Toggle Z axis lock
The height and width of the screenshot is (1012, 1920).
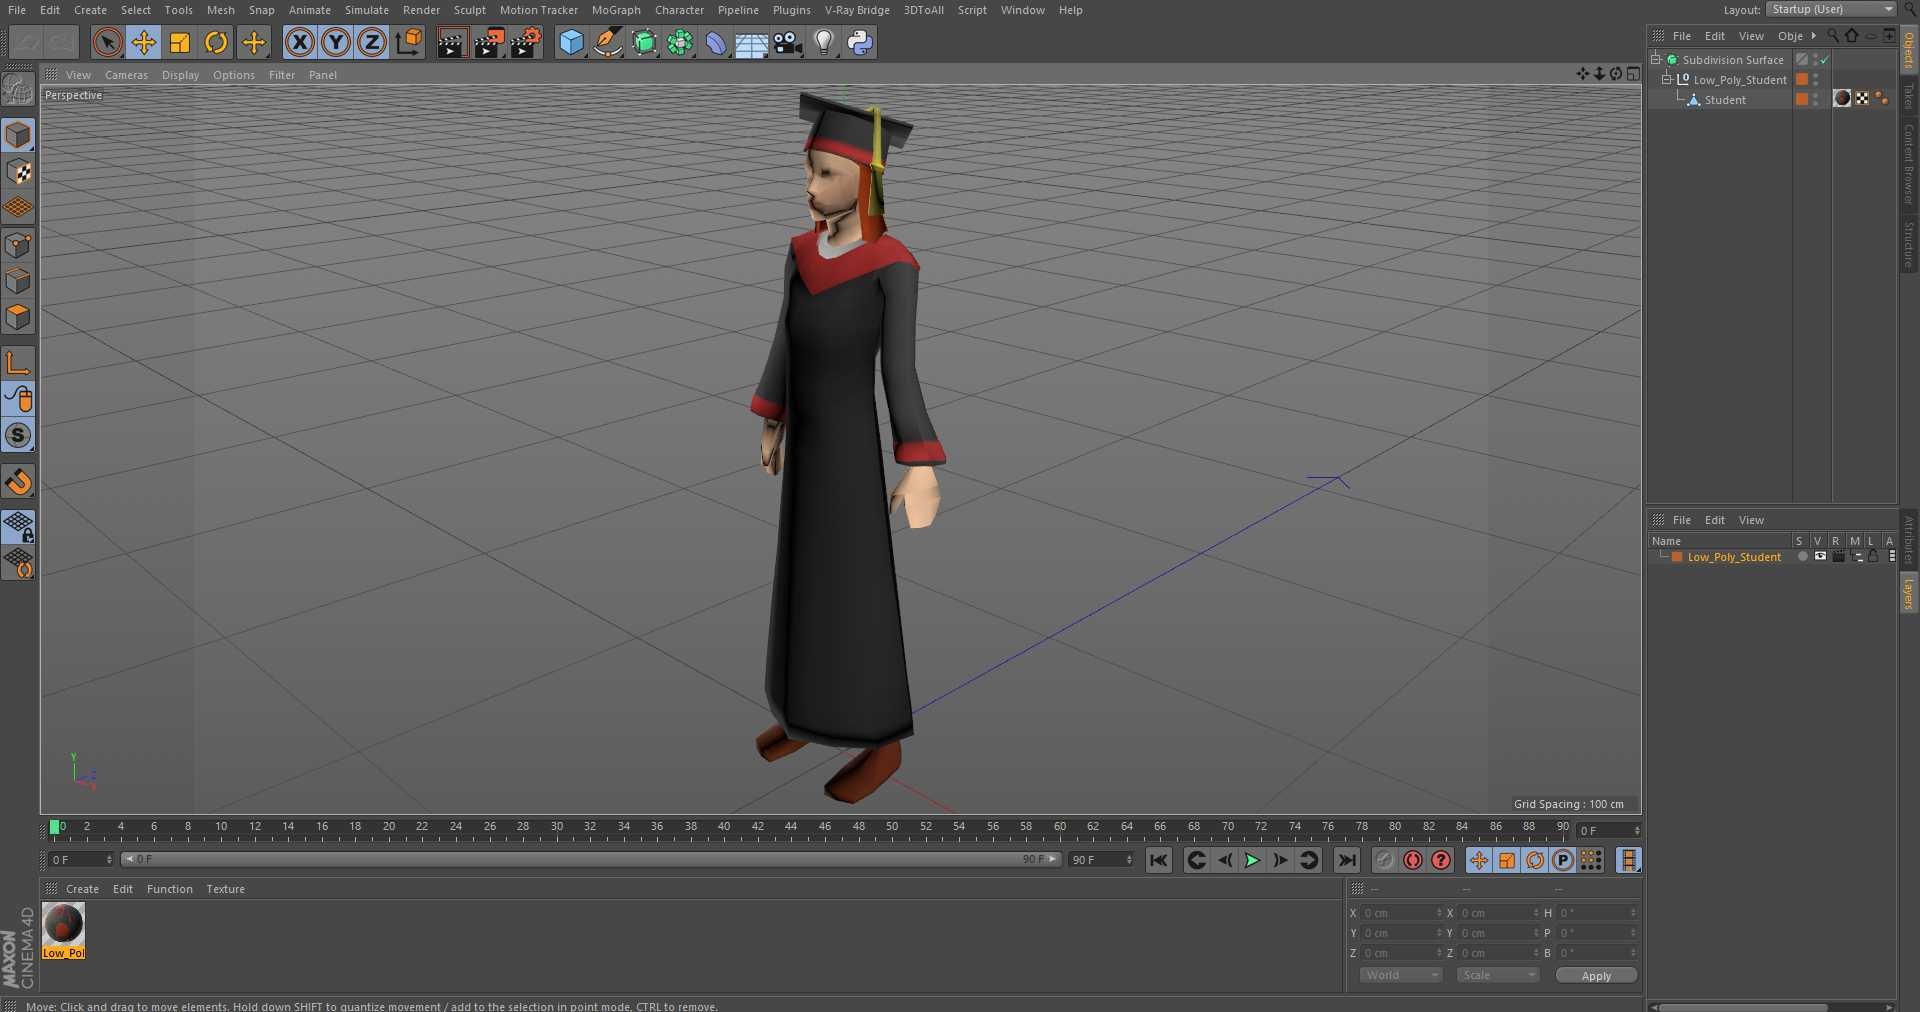[x=372, y=42]
